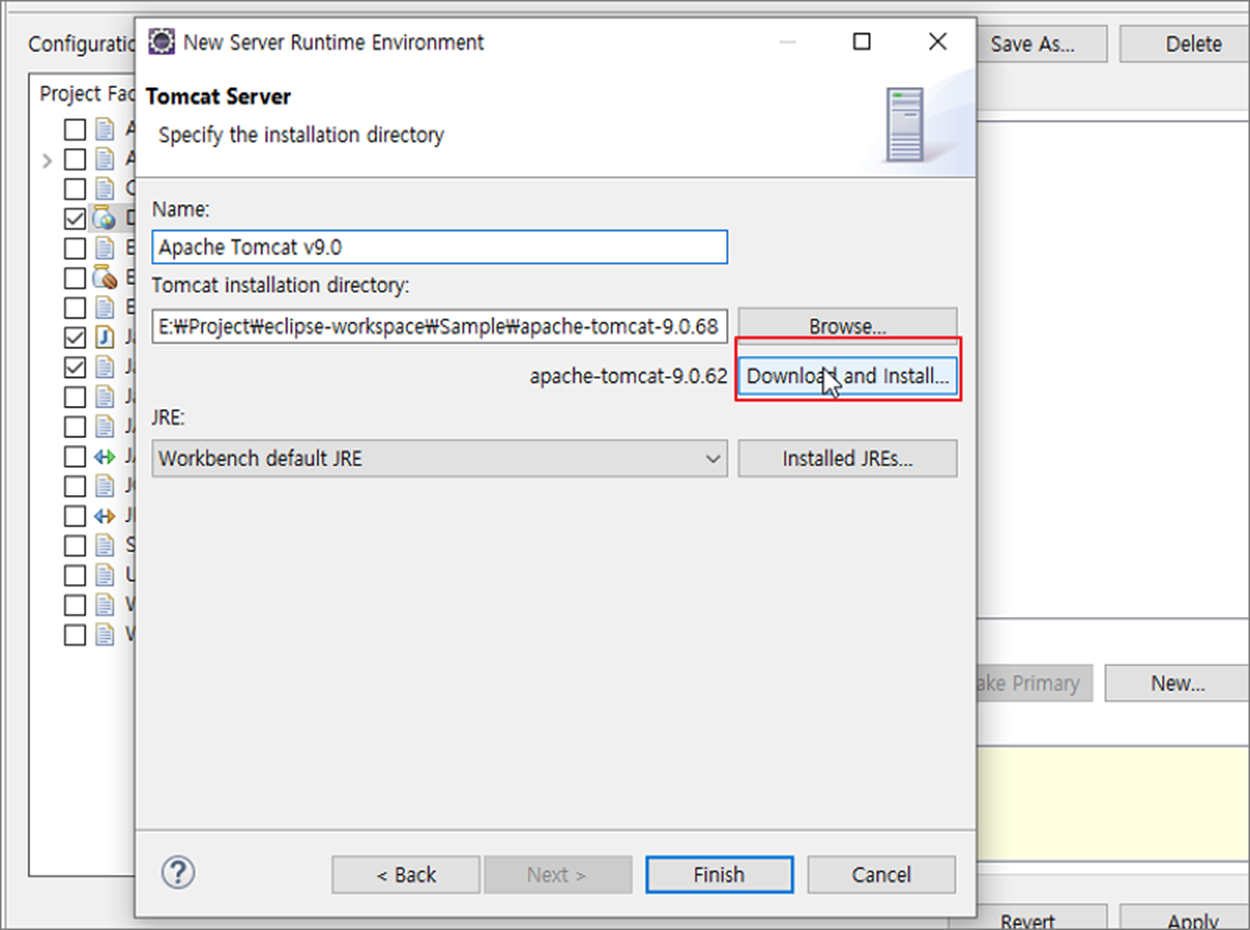Select the Java 'J' facet icon
The width and height of the screenshot is (1250, 930).
104,337
